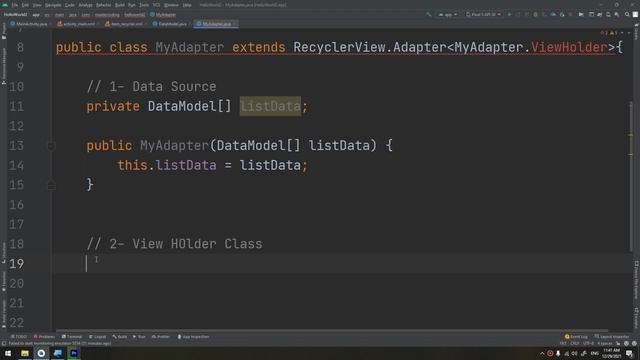Collapse the constructor at line 13 fold marker
Image resolution: width=640 pixels, height=360 pixels.
pyautogui.click(x=51, y=146)
